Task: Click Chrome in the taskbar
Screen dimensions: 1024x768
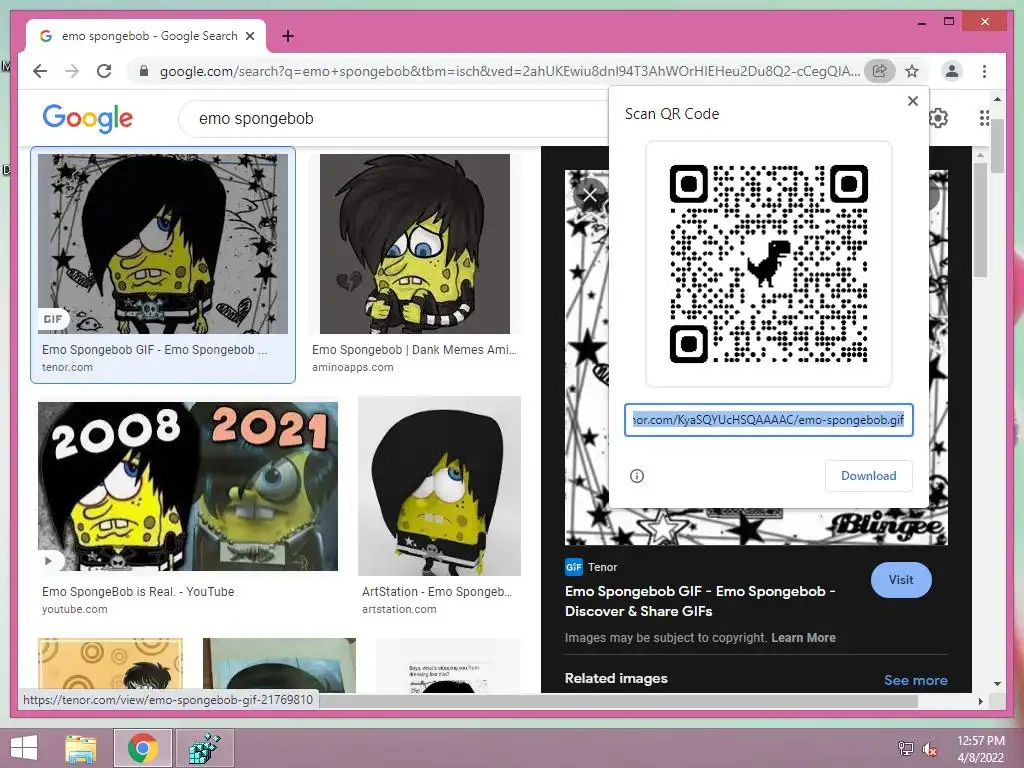Action: point(142,748)
